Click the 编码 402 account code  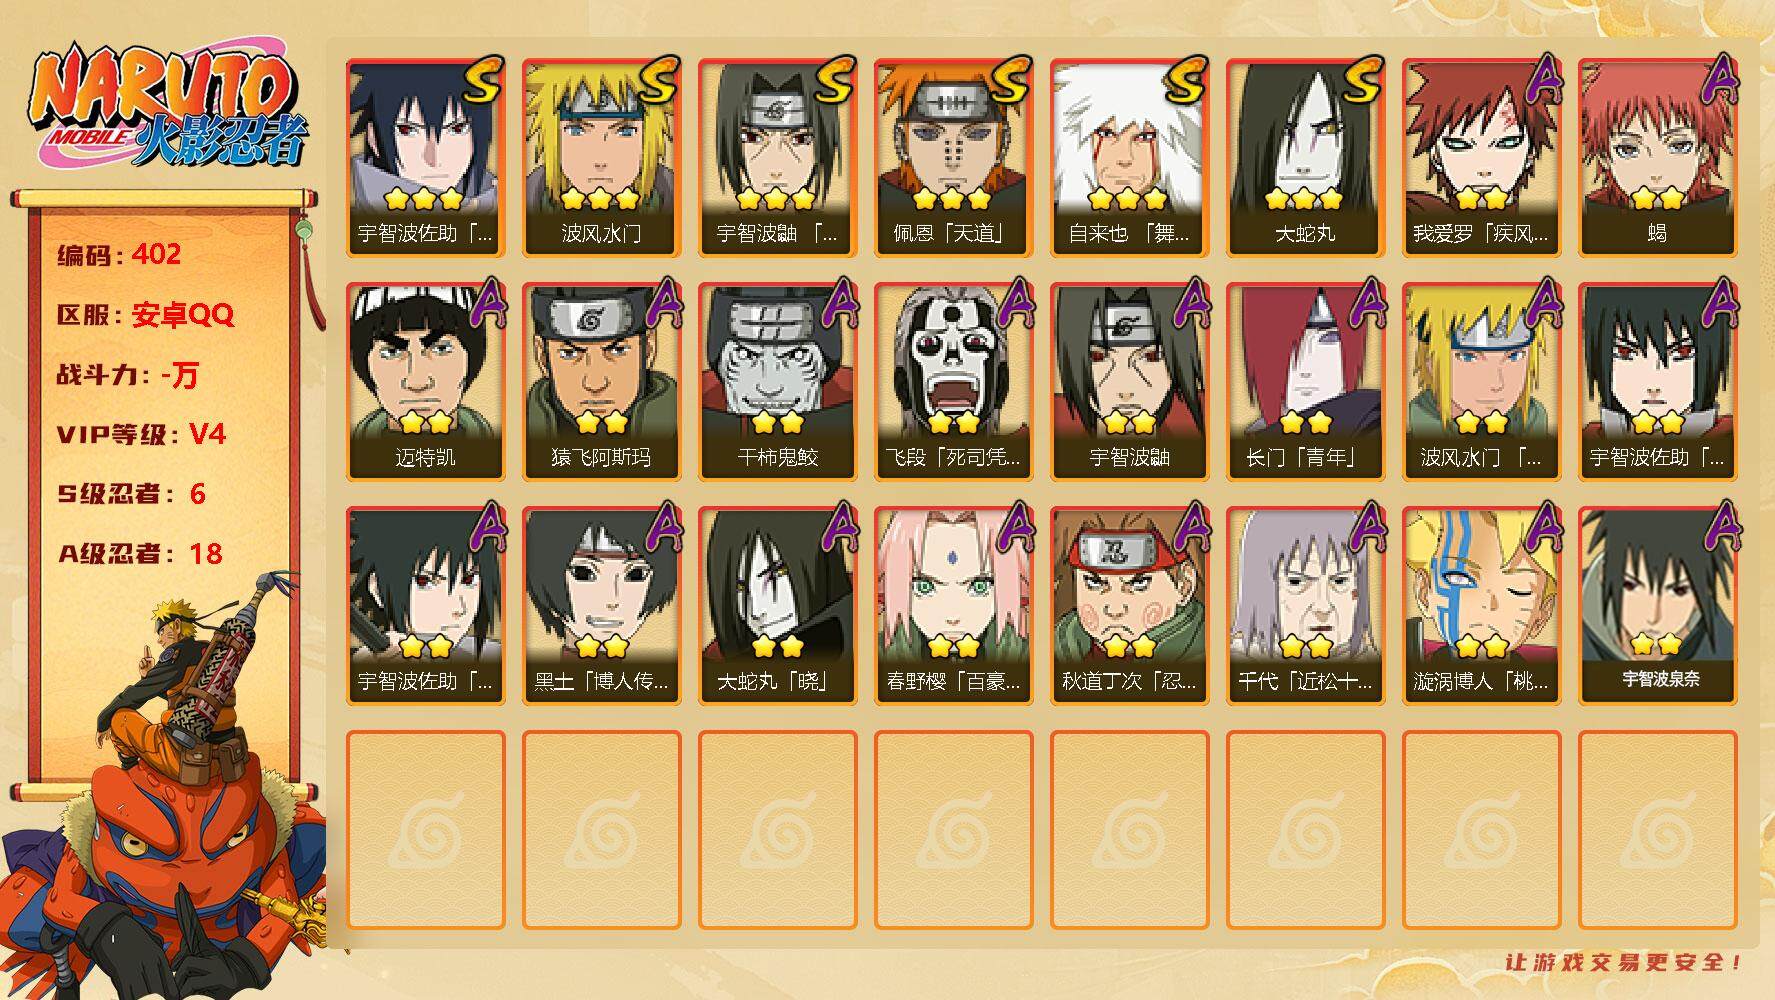point(119,255)
